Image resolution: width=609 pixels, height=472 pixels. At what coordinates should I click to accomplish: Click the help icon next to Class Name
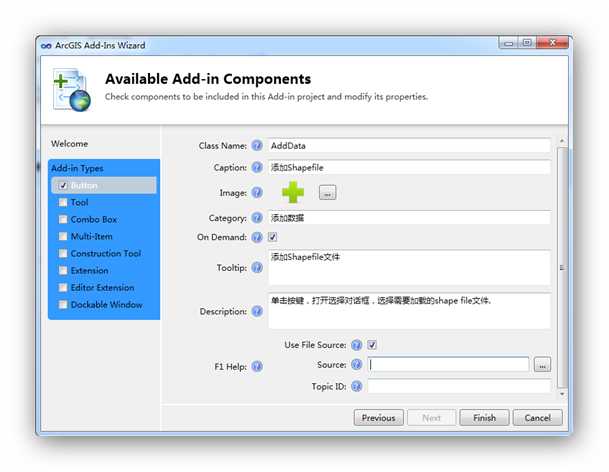pyautogui.click(x=257, y=146)
